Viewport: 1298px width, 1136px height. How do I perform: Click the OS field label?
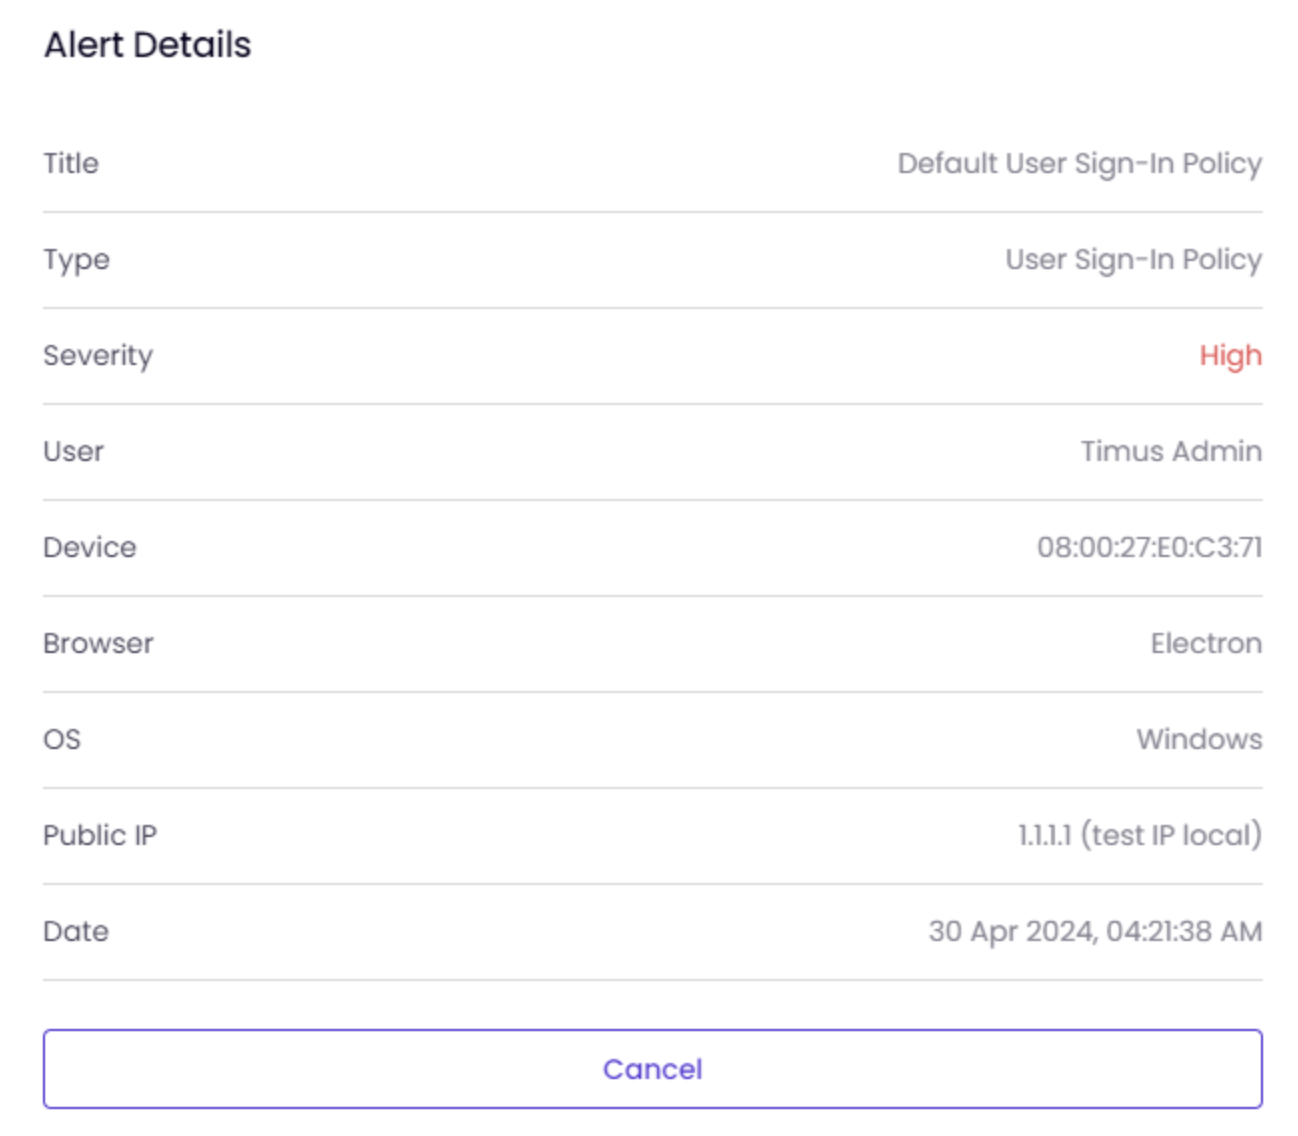tap(62, 739)
